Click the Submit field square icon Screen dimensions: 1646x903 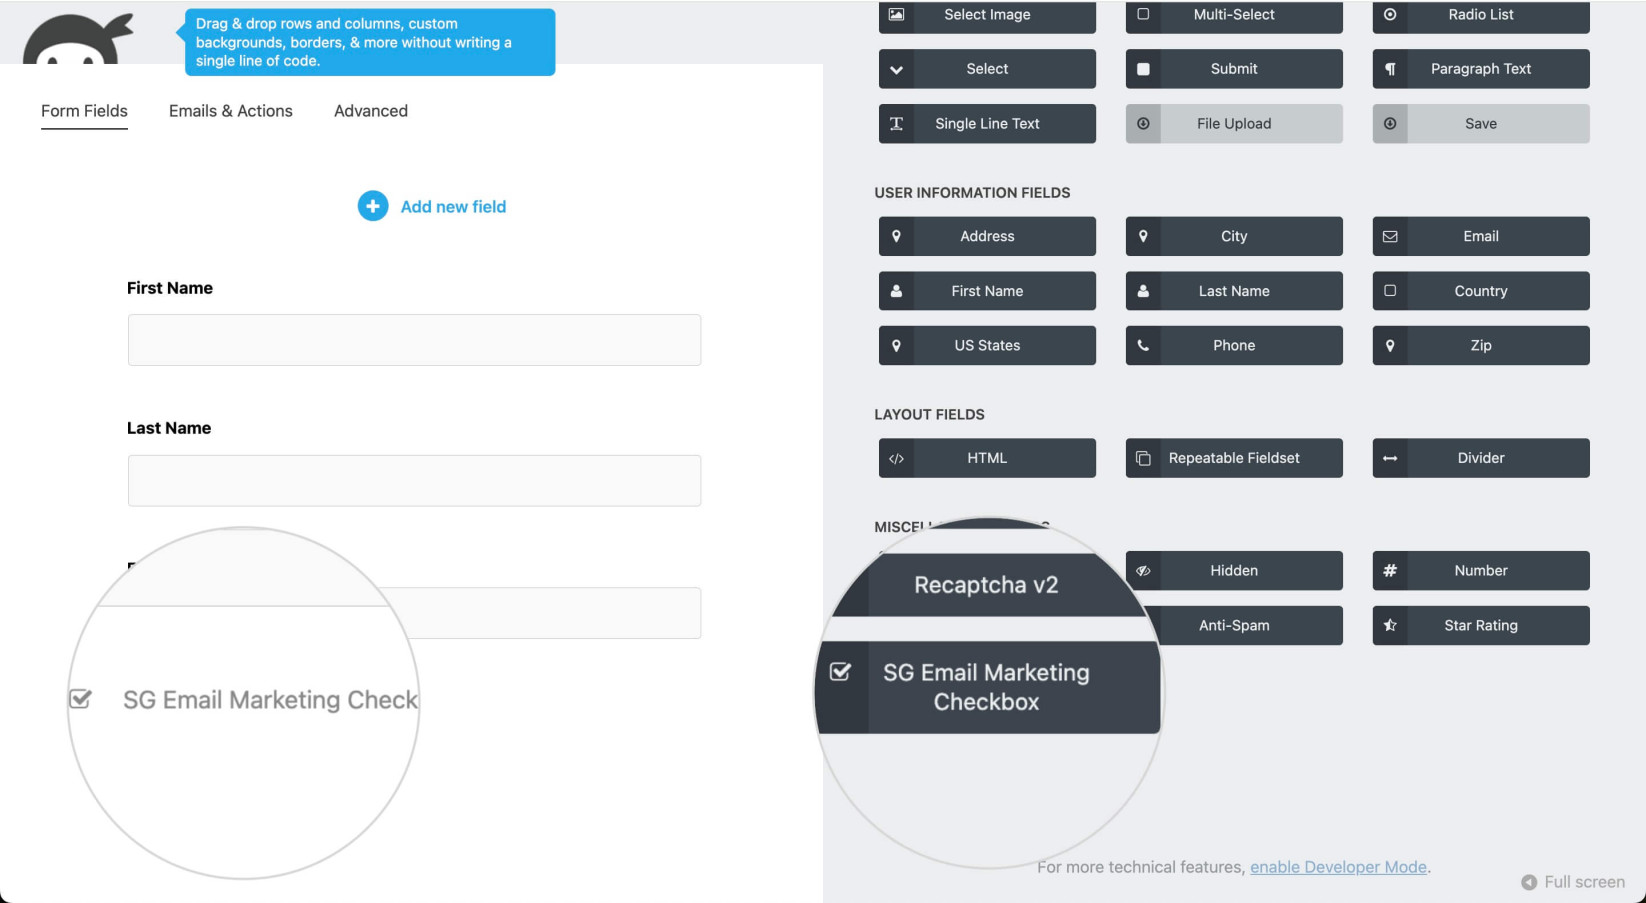click(1143, 69)
